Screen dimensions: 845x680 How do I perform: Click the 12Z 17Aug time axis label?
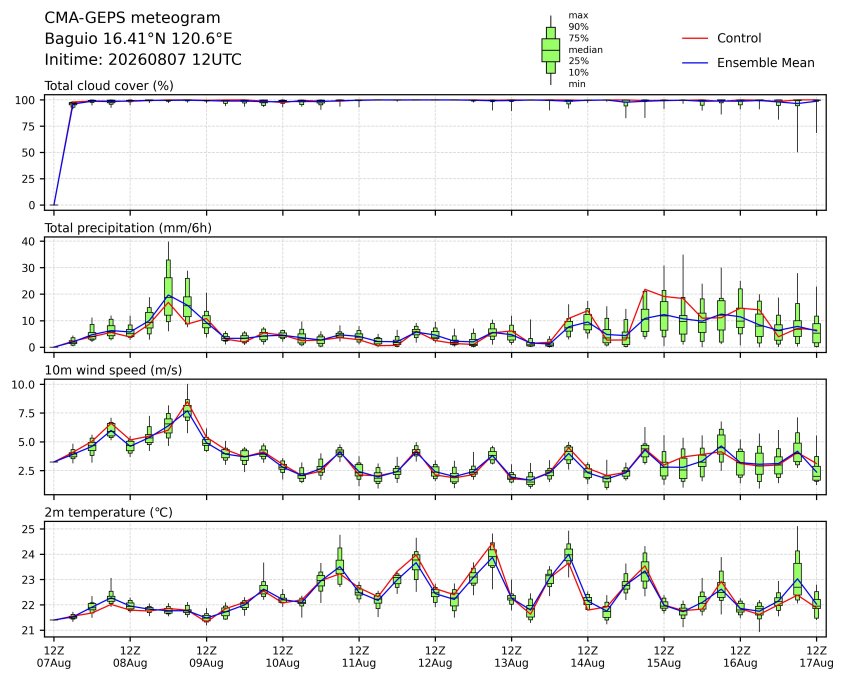pos(816,657)
